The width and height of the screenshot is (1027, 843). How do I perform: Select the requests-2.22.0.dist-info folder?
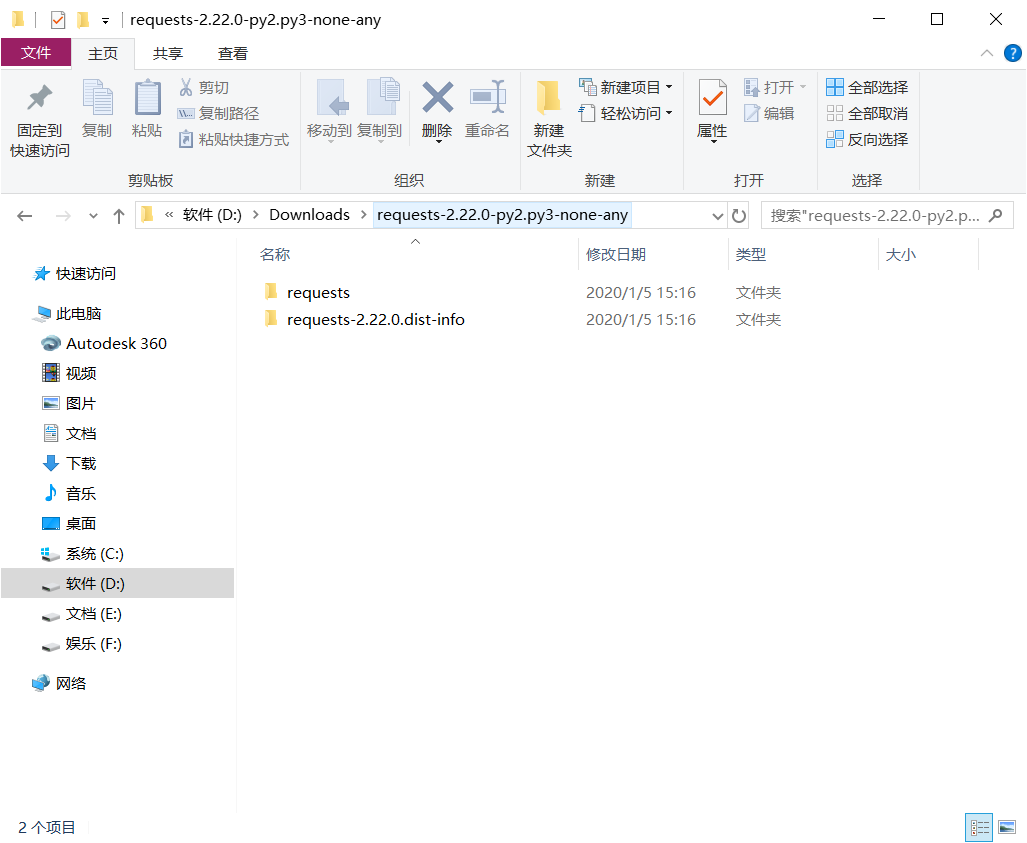(375, 319)
